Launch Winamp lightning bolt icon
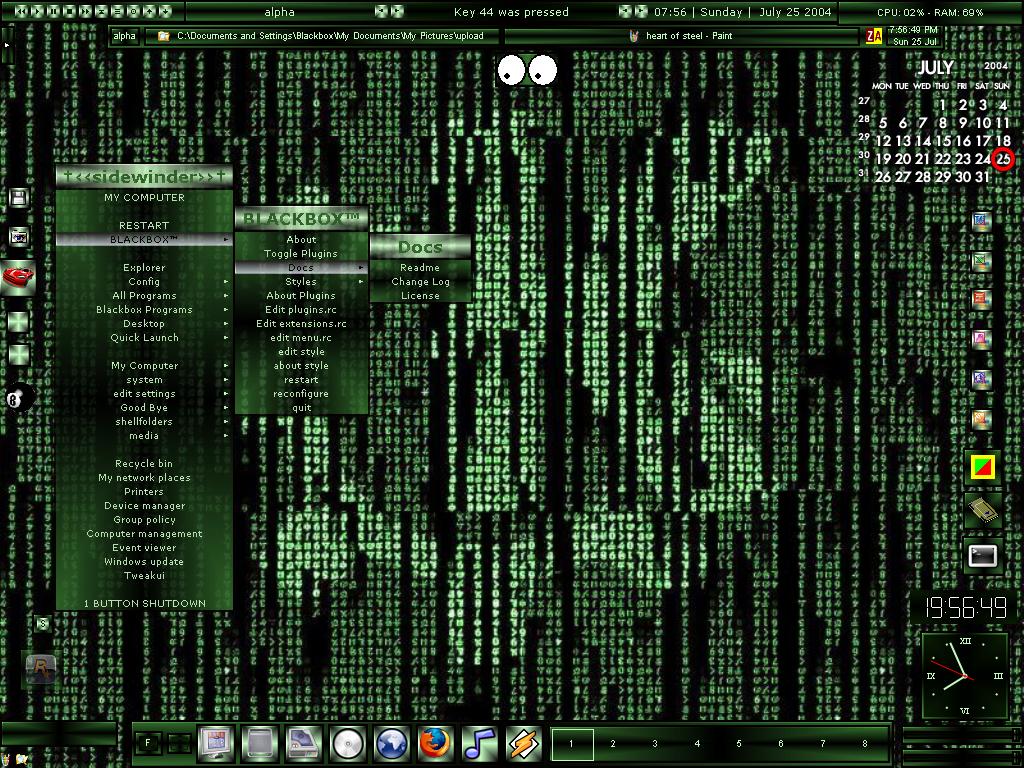Image resolution: width=1024 pixels, height=768 pixels. 524,744
